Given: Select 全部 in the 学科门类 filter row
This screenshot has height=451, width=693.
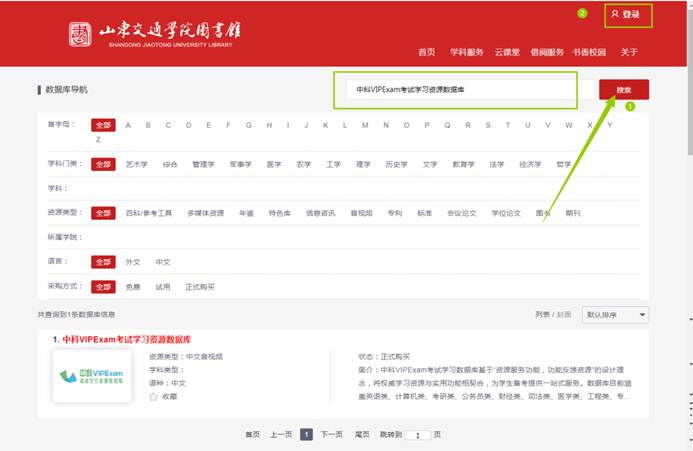Looking at the screenshot, I should click(103, 164).
